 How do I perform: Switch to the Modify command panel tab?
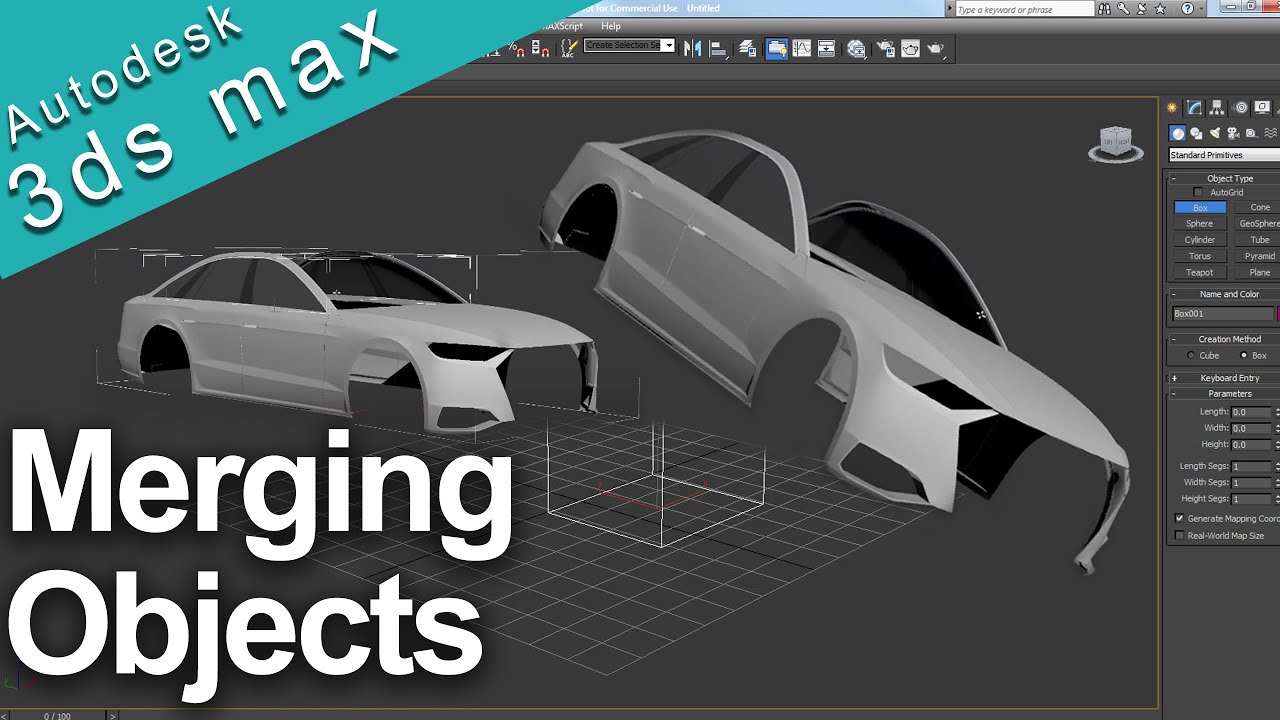[x=1194, y=108]
